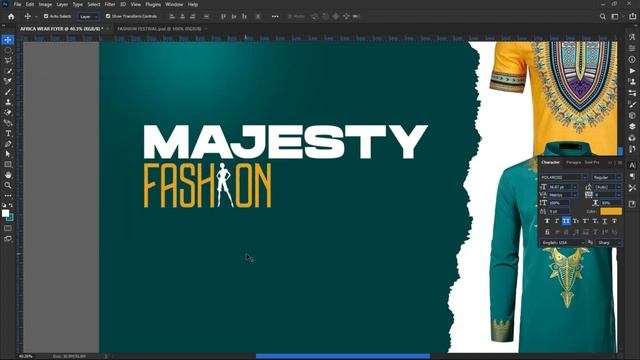The width and height of the screenshot is (640, 360).
Task: Open the tracking value dropdown
Action: coord(608,195)
